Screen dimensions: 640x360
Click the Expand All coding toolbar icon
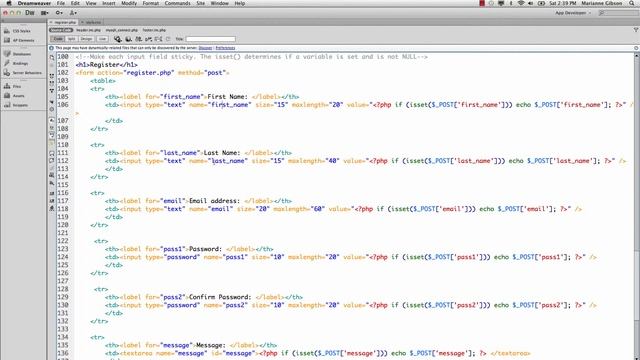pyautogui.click(x=52, y=91)
